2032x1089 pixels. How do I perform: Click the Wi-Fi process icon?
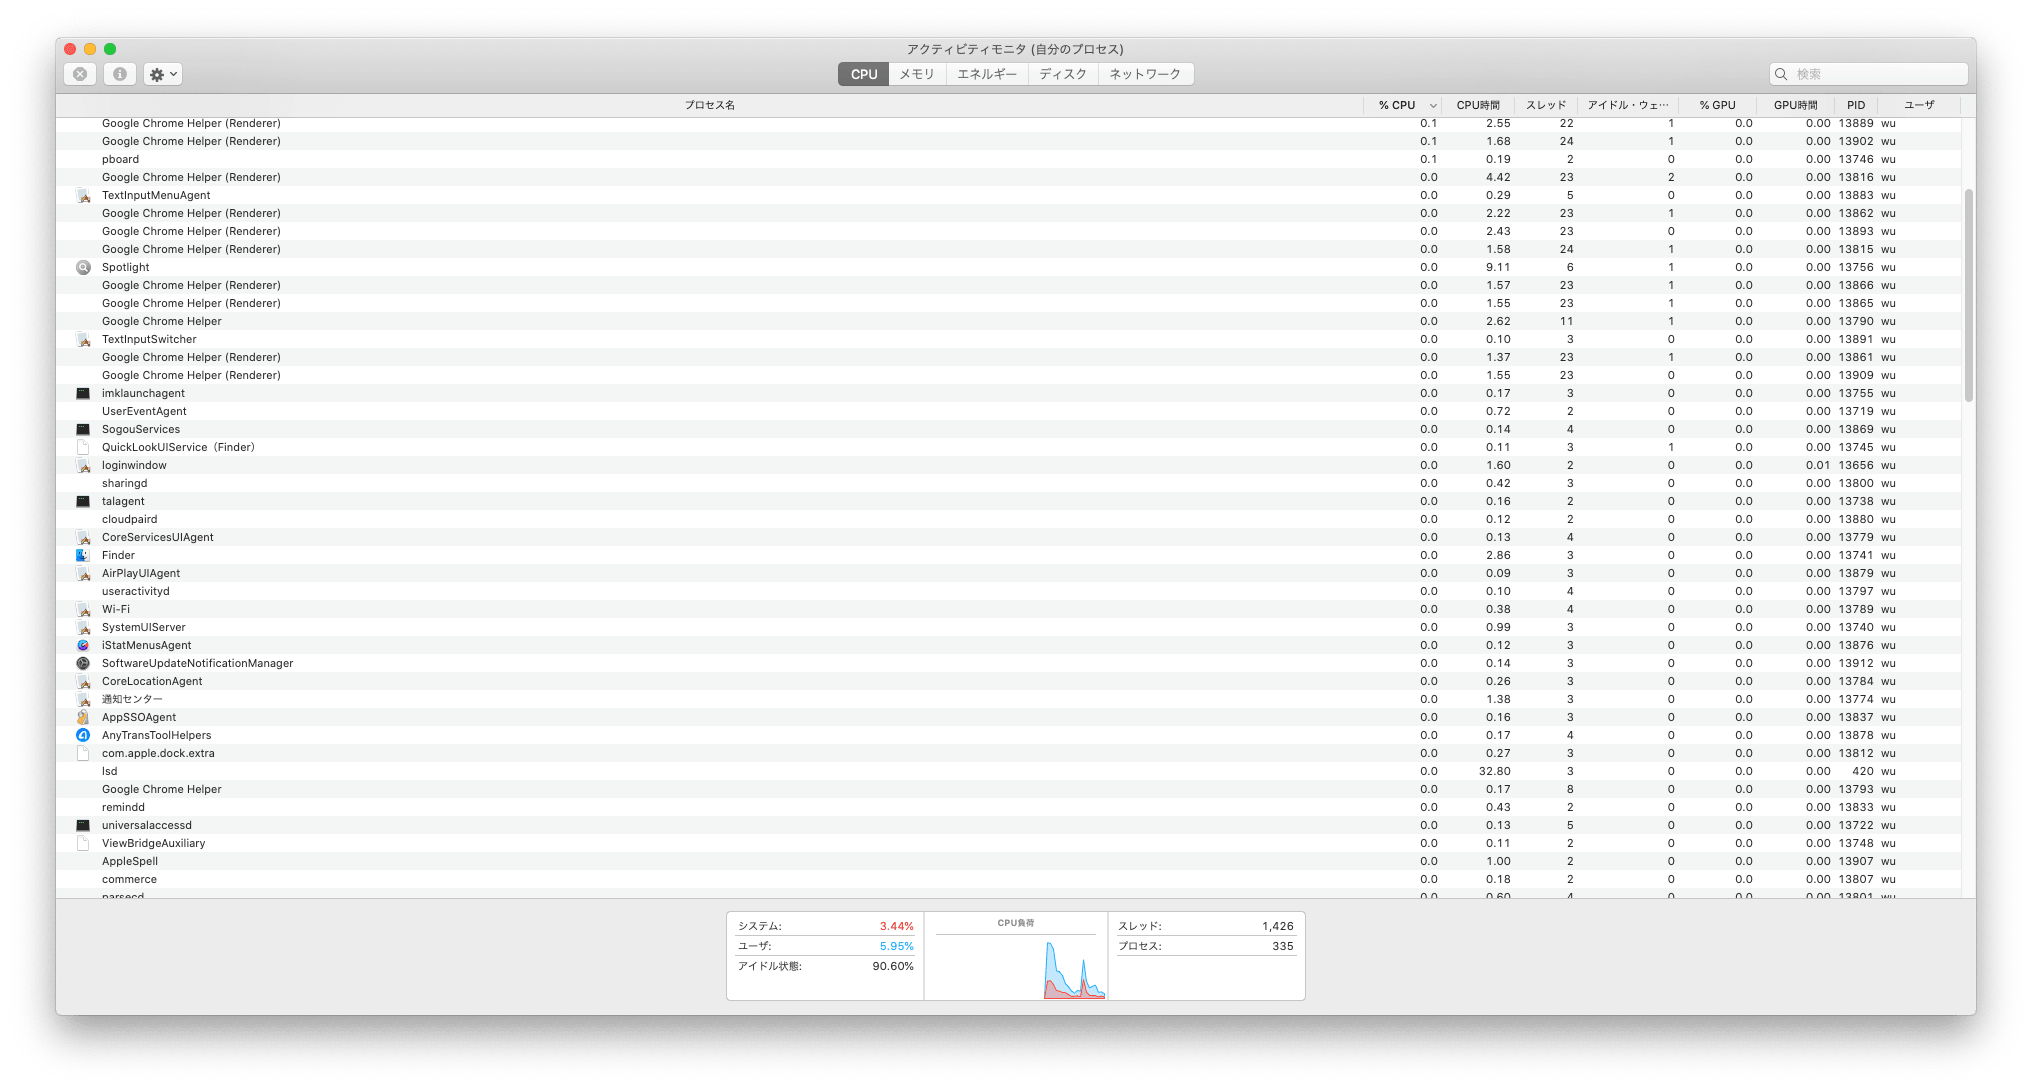tap(83, 609)
